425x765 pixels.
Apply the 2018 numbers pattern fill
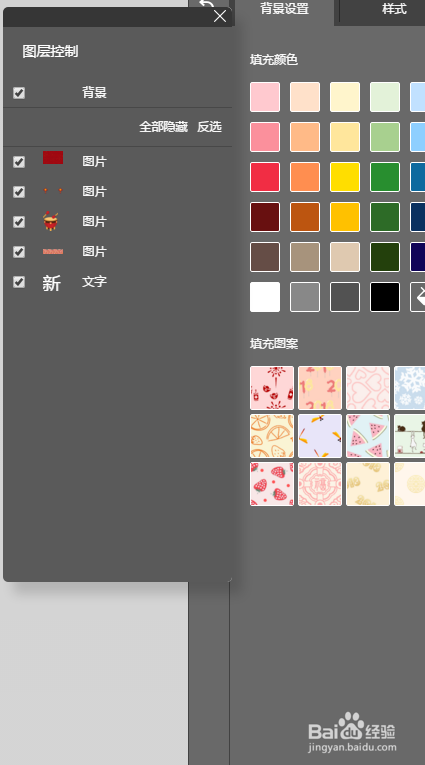pyautogui.click(x=320, y=388)
